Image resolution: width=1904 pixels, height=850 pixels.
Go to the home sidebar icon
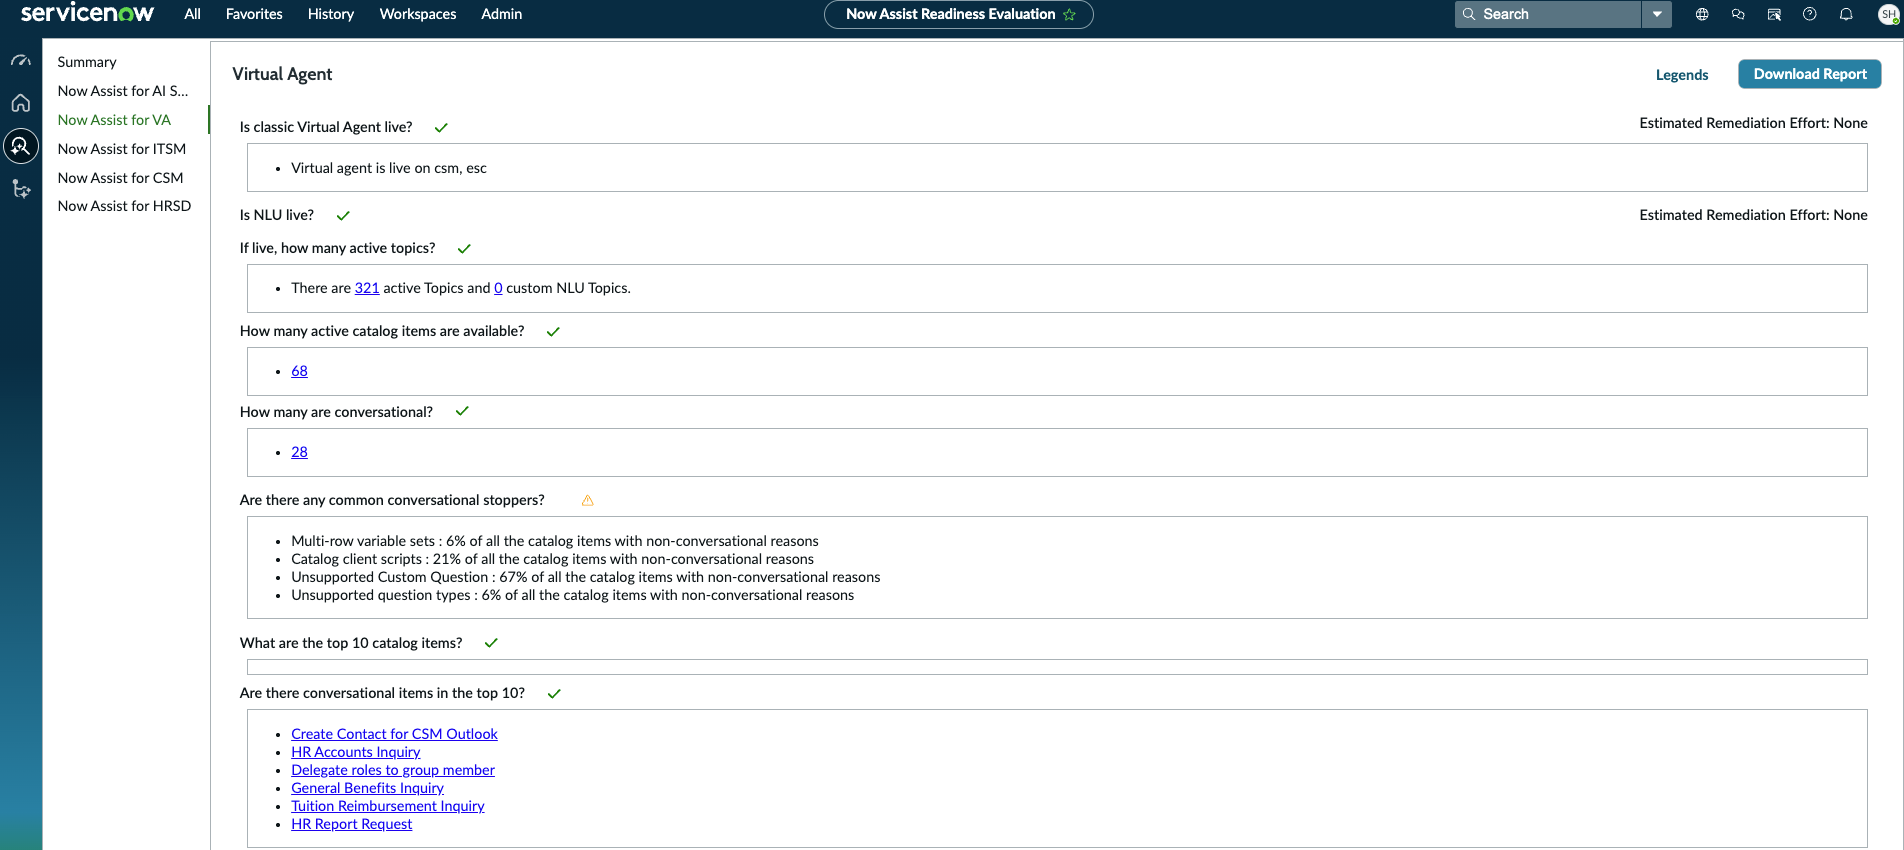(x=21, y=103)
